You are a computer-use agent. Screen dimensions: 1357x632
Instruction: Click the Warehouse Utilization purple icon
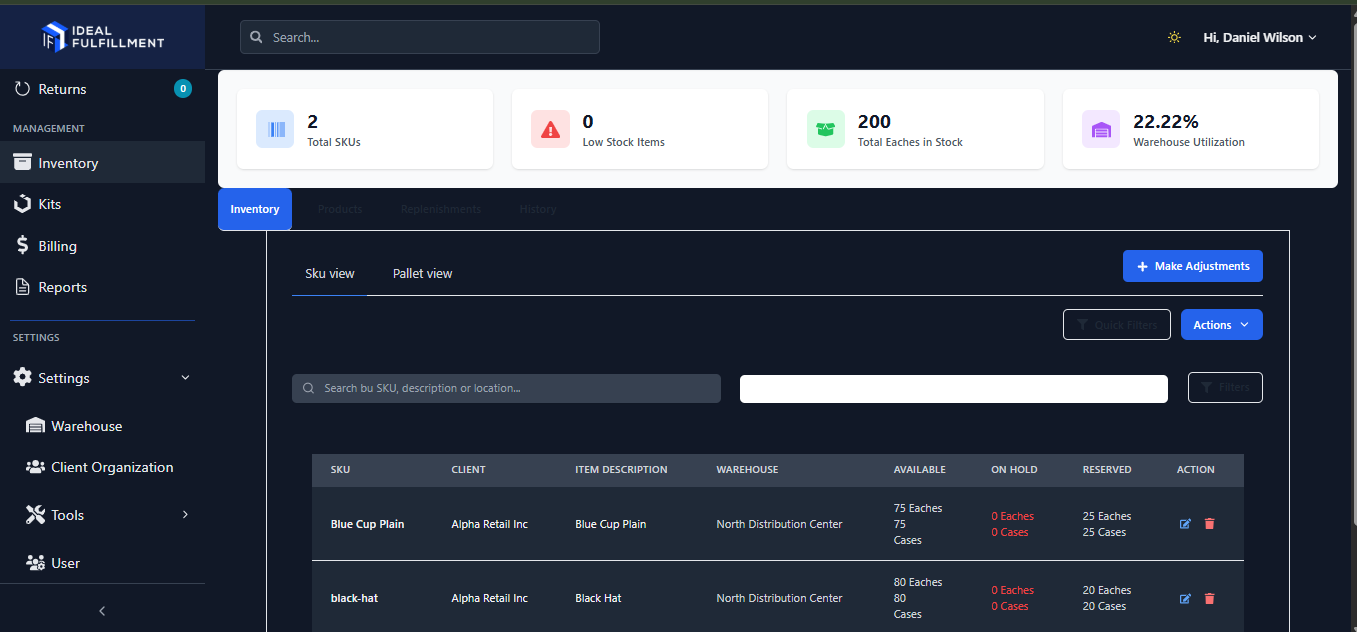coord(1101,129)
